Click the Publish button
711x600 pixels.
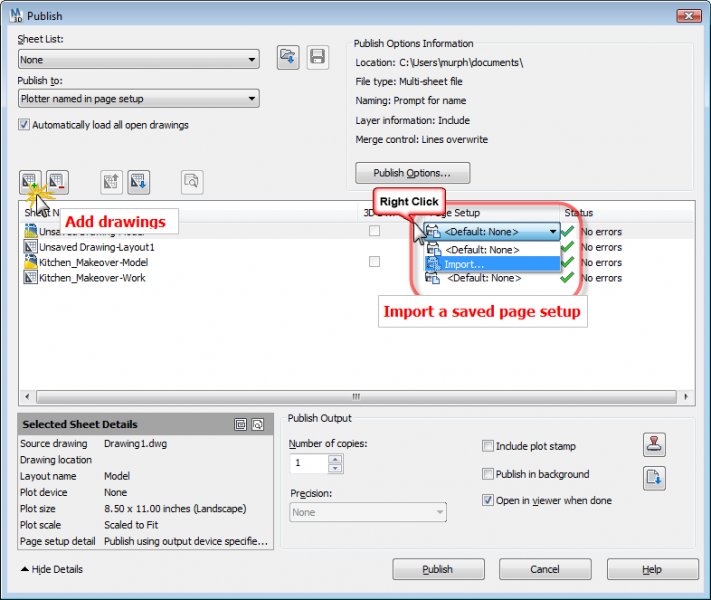438,569
